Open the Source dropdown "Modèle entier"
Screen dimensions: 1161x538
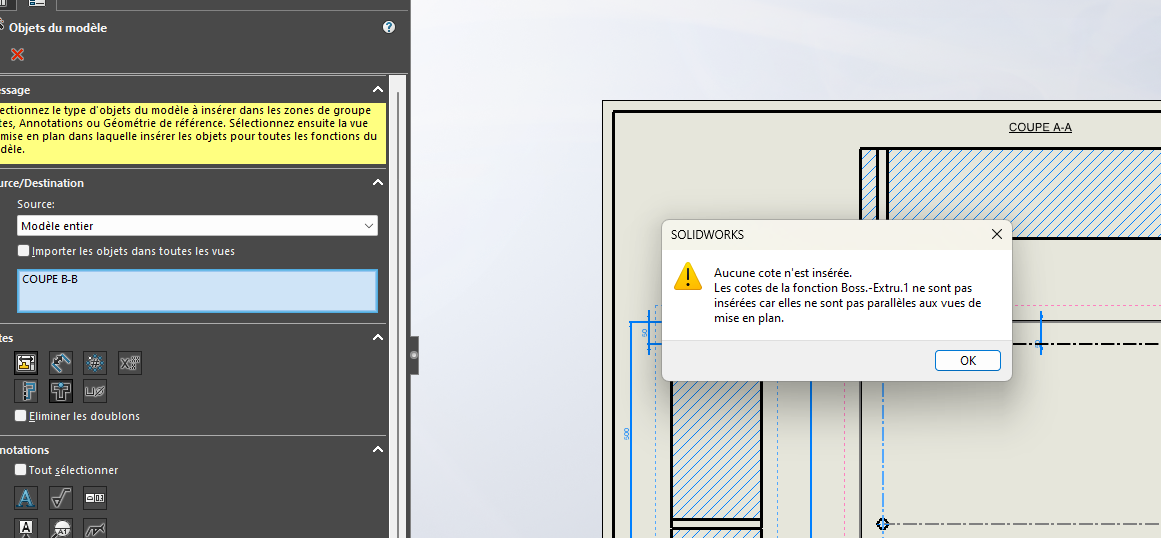pos(197,226)
